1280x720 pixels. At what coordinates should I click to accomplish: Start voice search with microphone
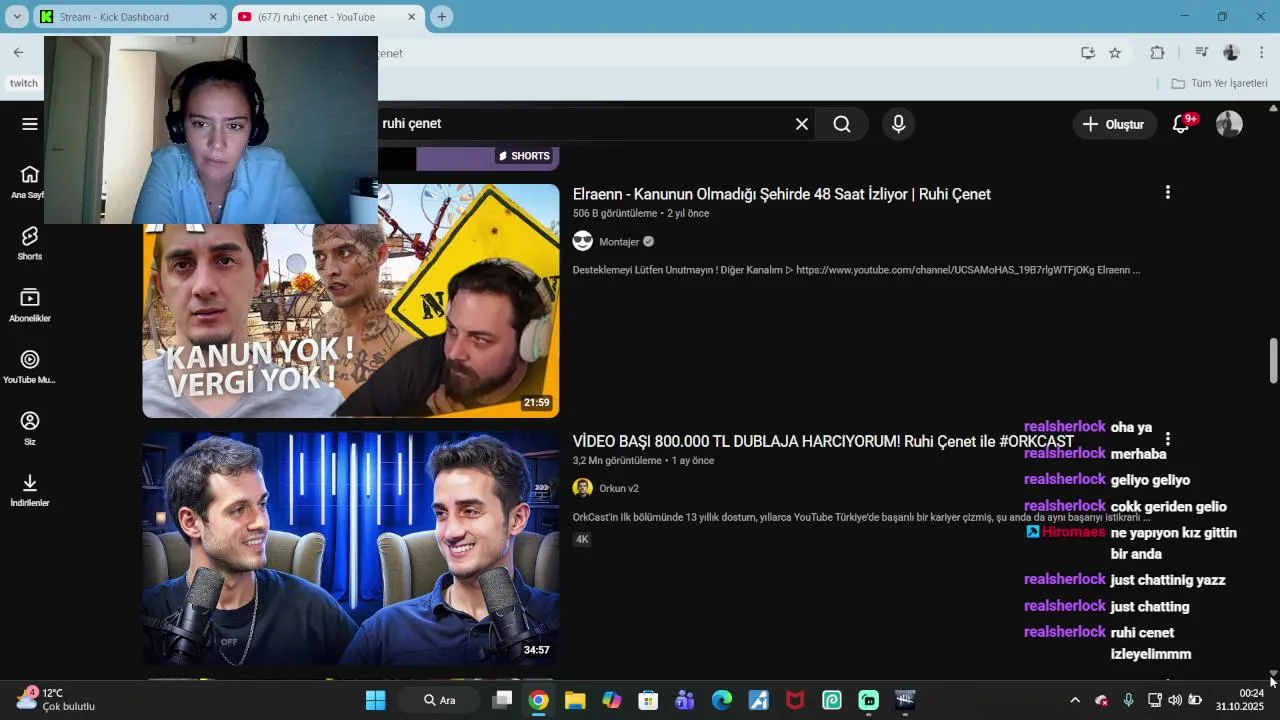click(x=898, y=124)
